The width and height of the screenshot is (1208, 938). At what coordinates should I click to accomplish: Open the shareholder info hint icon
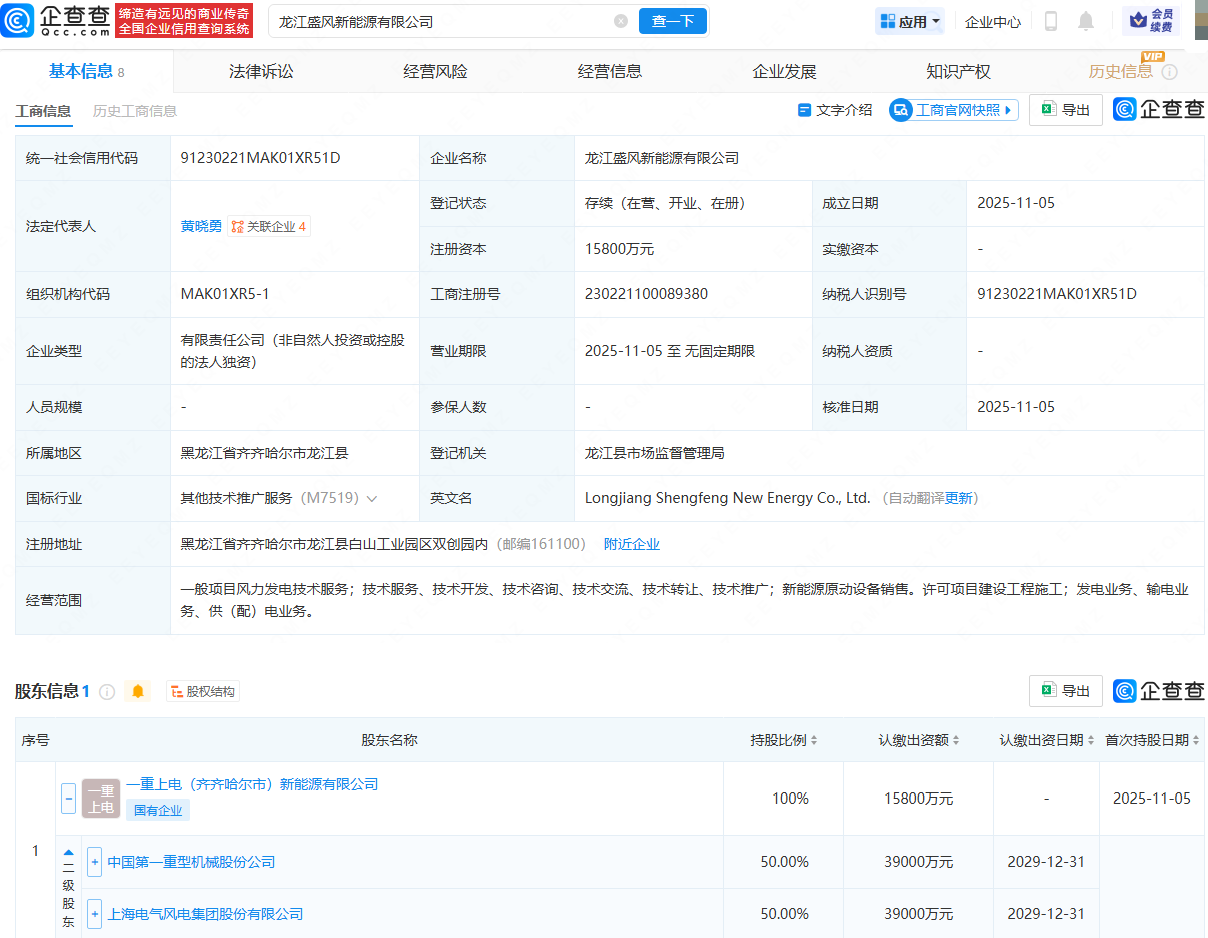pos(107,691)
